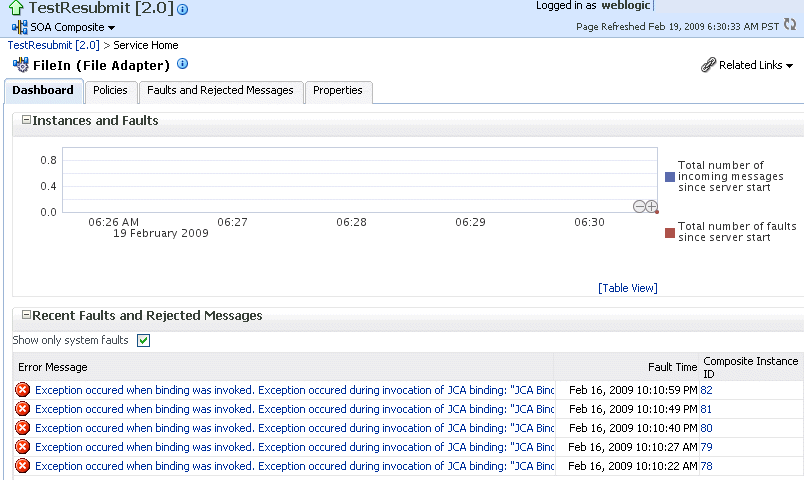The width and height of the screenshot is (804, 480).
Task: Zoom in the Instances and Faults chart
Action: coord(651,207)
